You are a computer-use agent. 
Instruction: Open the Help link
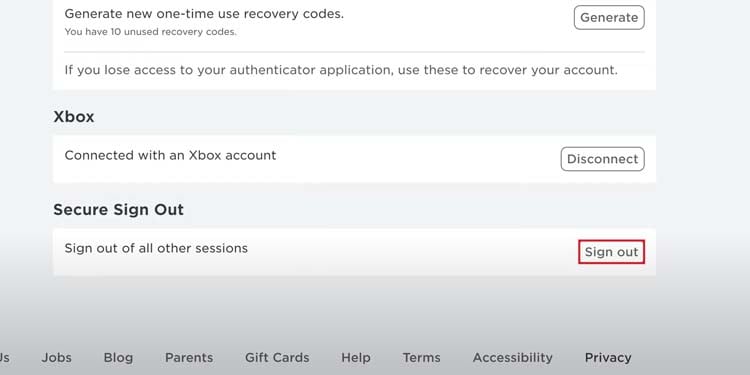355,358
